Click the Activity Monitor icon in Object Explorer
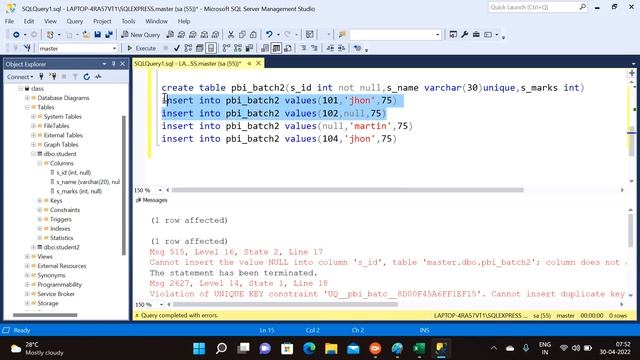640x360 pixels. [98, 76]
